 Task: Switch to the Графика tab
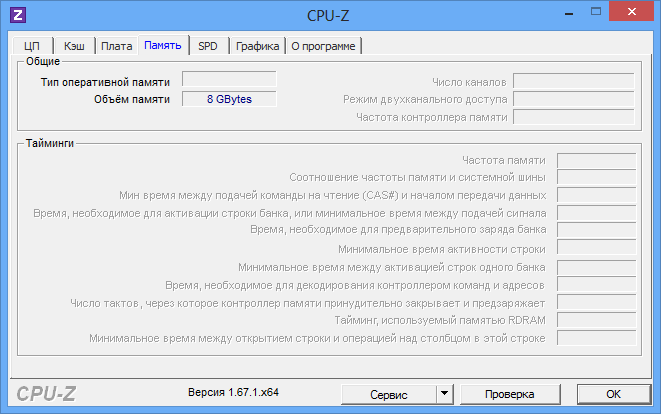[x=258, y=46]
